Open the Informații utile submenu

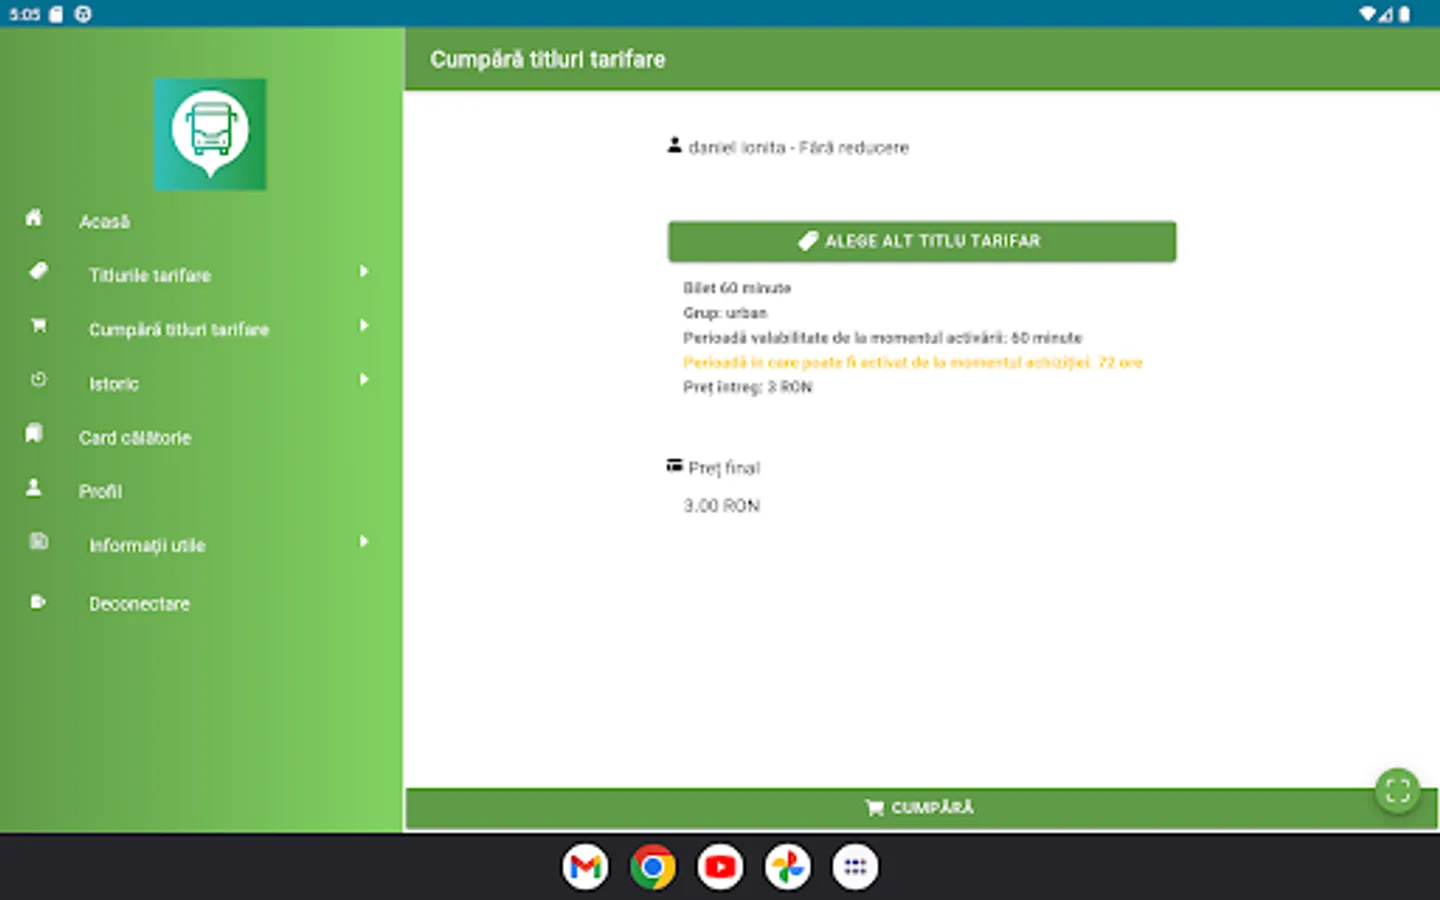point(363,541)
